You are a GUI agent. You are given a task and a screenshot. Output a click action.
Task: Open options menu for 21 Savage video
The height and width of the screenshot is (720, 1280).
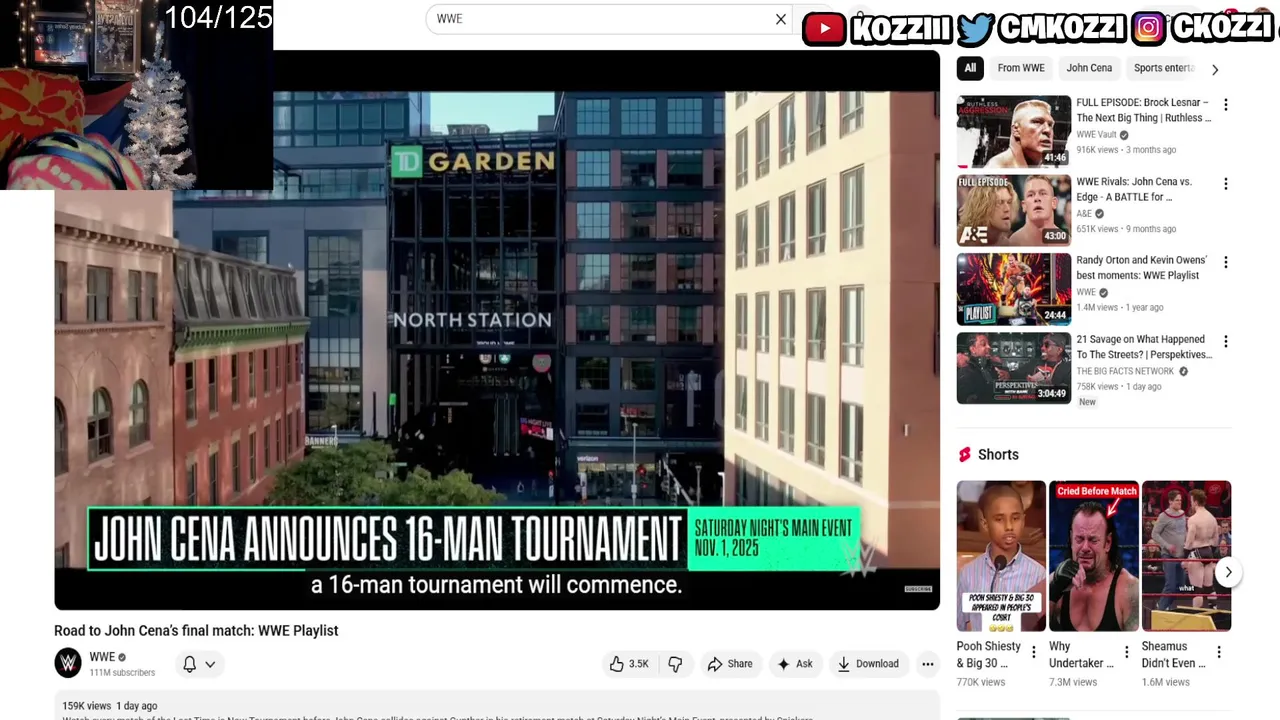click(1225, 342)
